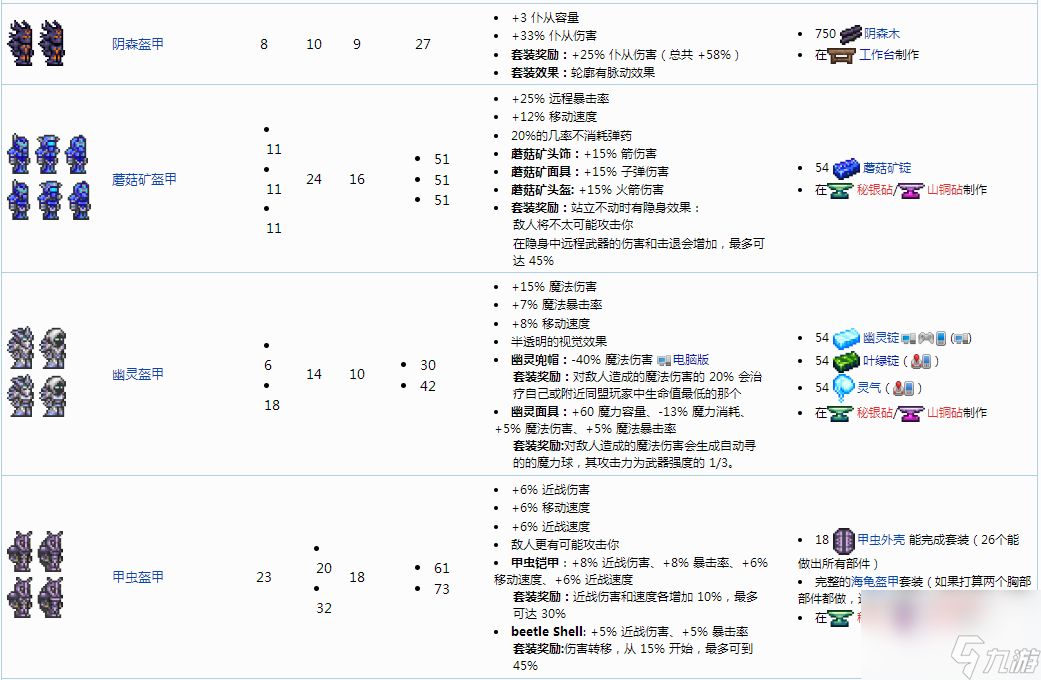Screen dimensions: 1041x680
Task: Click the 秘银砧 anvil icon in 幽灵盔甲 row
Action: click(x=841, y=414)
